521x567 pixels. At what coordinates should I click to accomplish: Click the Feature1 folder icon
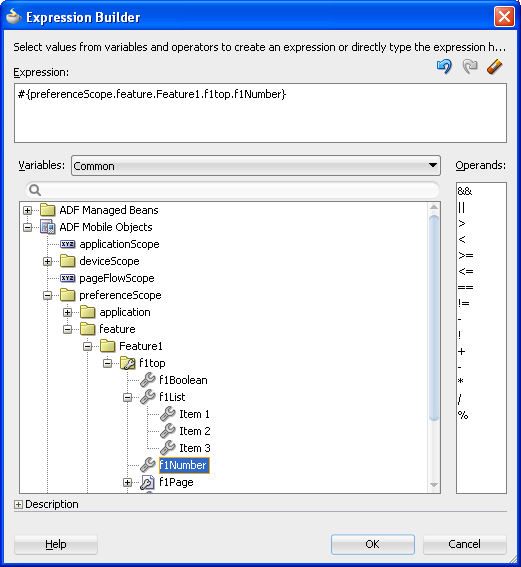coord(108,346)
